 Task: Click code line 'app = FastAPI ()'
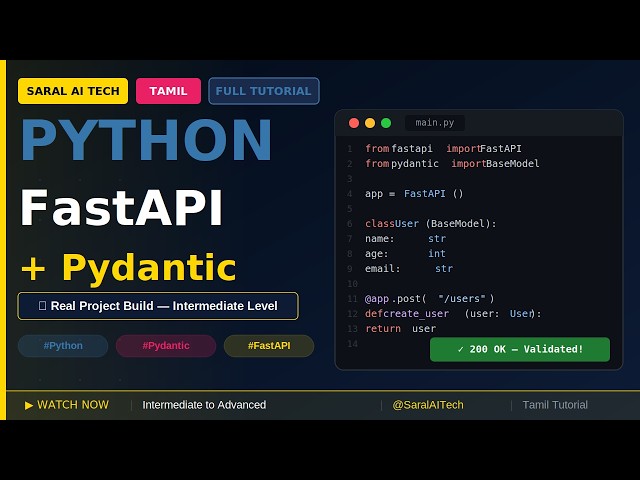click(x=414, y=193)
